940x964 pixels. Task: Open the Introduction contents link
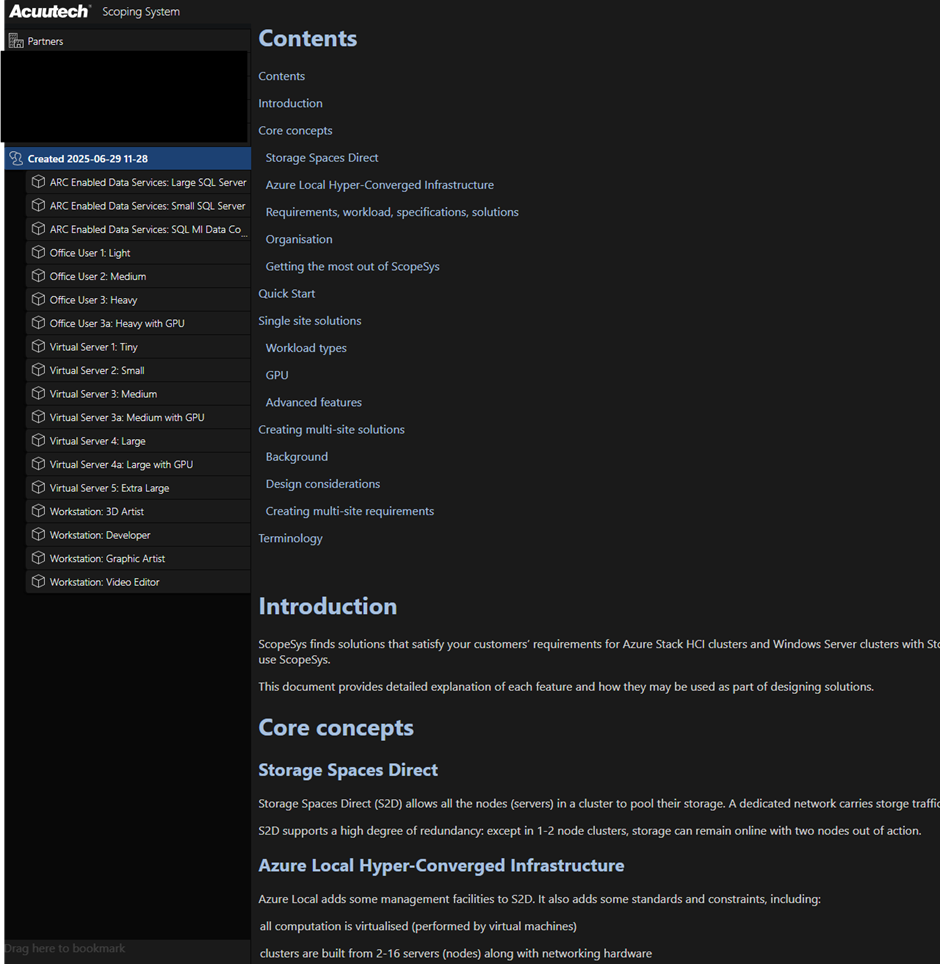click(290, 103)
